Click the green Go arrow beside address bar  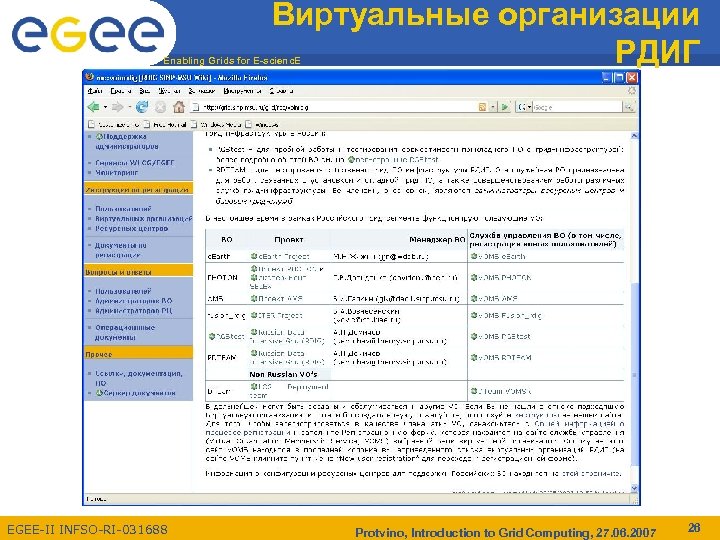505,107
